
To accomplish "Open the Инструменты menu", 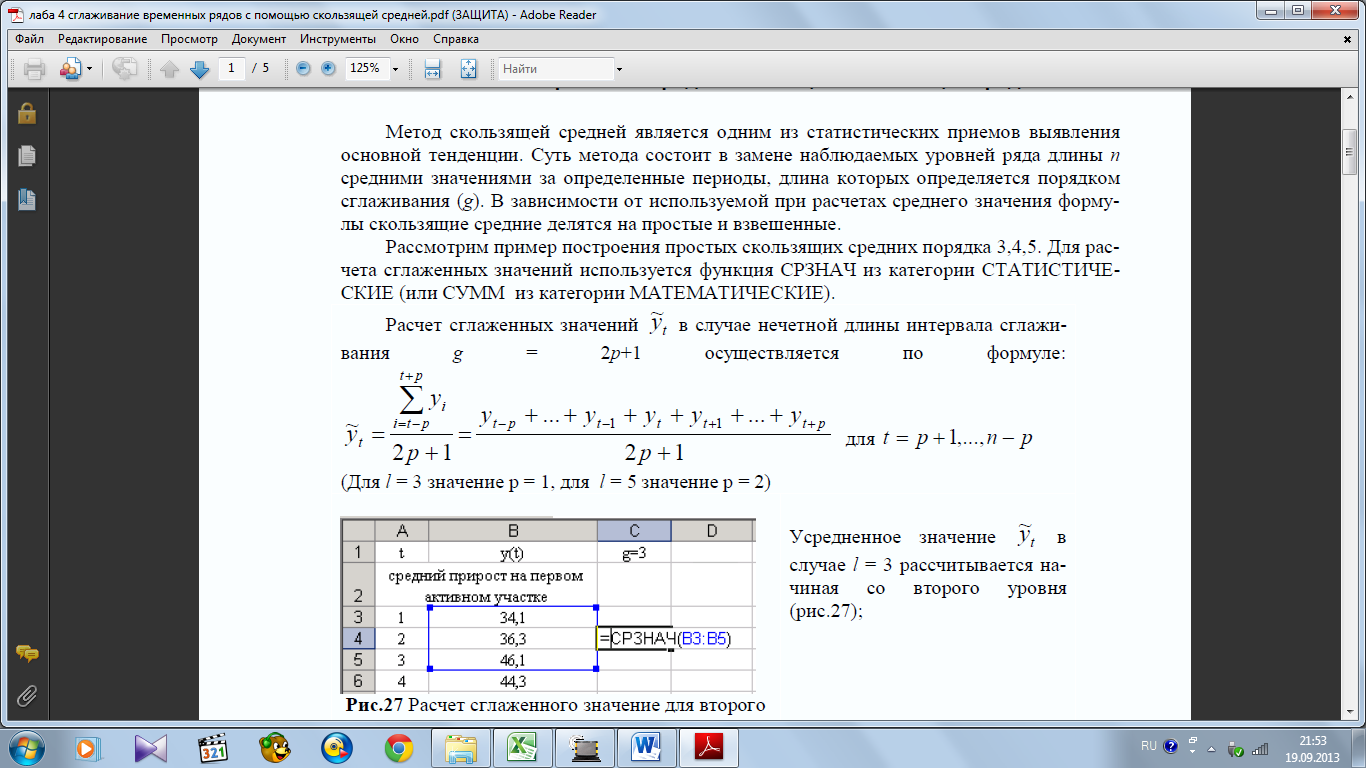I will point(336,39).
